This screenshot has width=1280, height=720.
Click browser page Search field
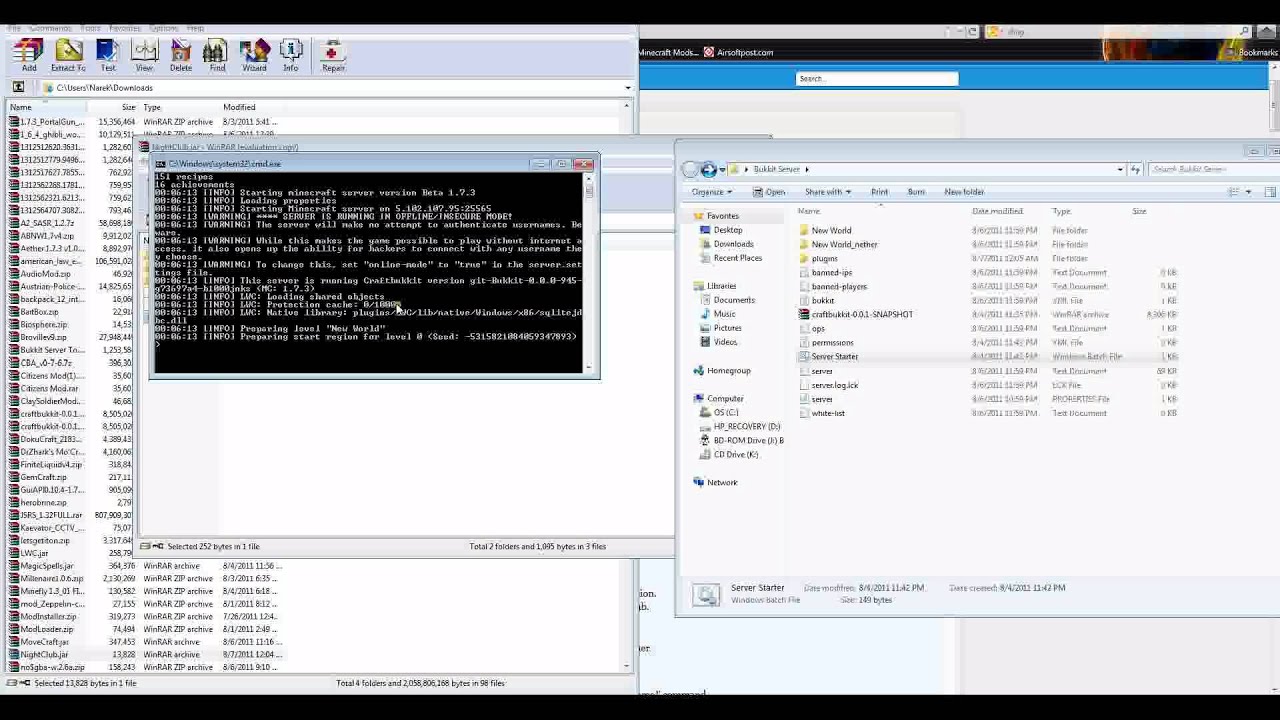[x=877, y=78]
